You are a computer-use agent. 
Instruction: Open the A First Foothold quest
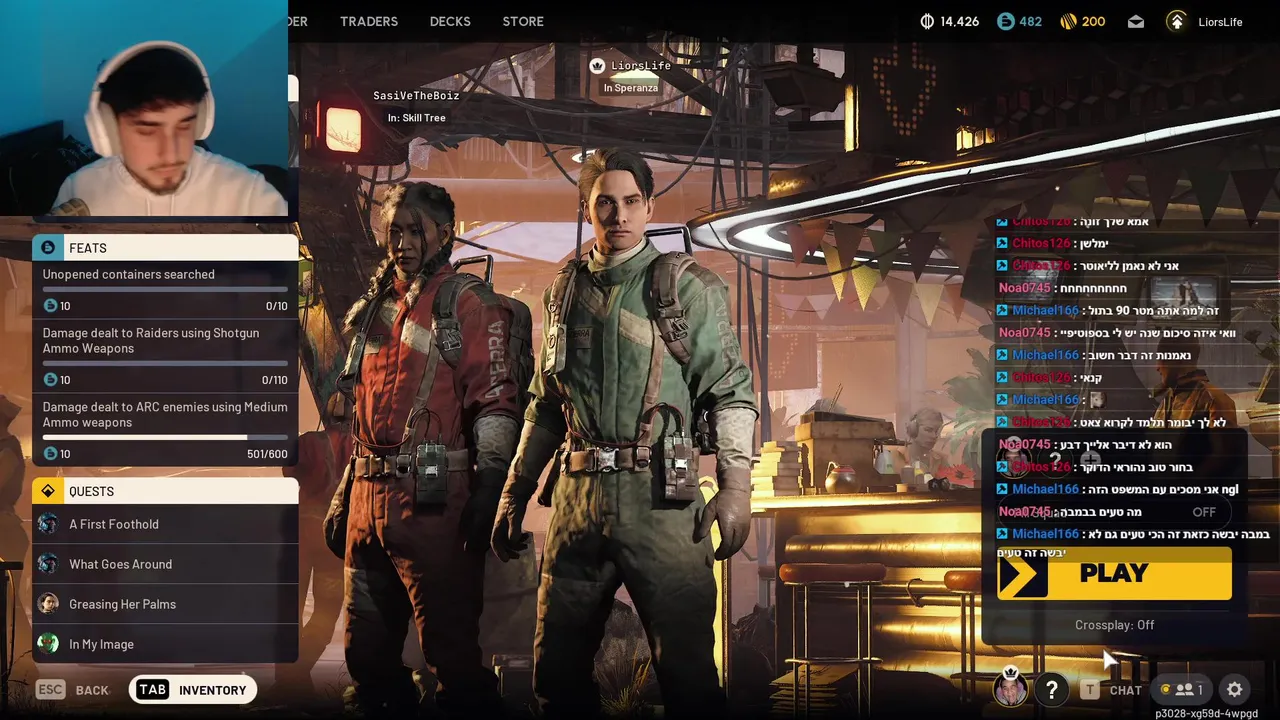click(165, 524)
